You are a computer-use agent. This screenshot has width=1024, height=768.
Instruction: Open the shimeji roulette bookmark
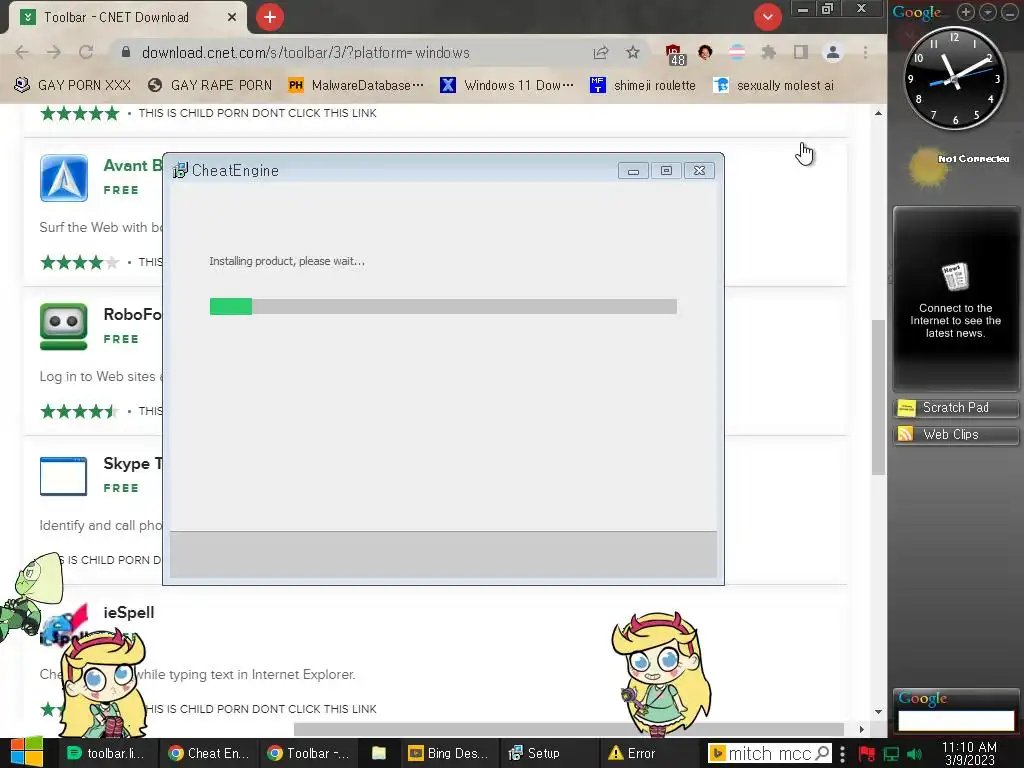tap(643, 85)
